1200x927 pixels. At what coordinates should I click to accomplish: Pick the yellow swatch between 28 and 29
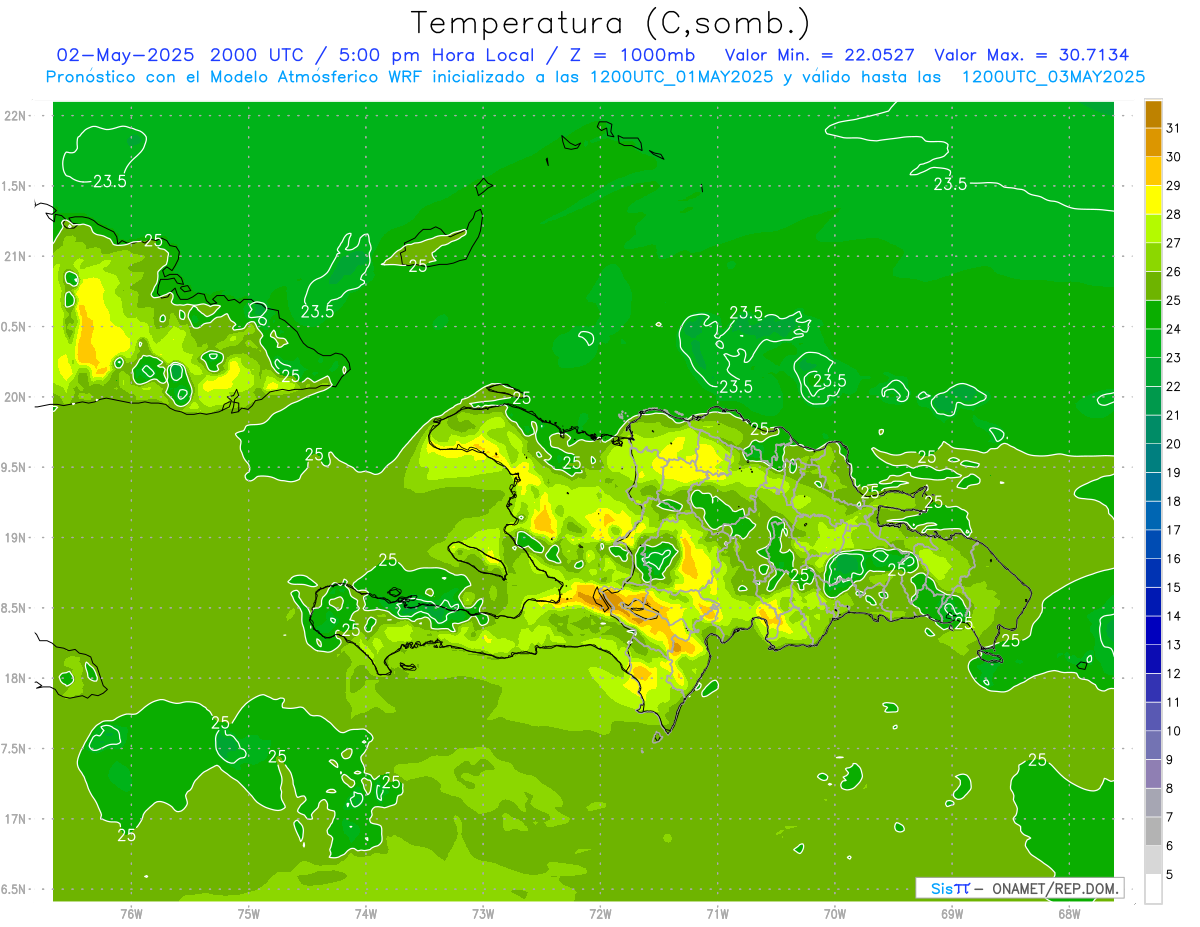1153,200
